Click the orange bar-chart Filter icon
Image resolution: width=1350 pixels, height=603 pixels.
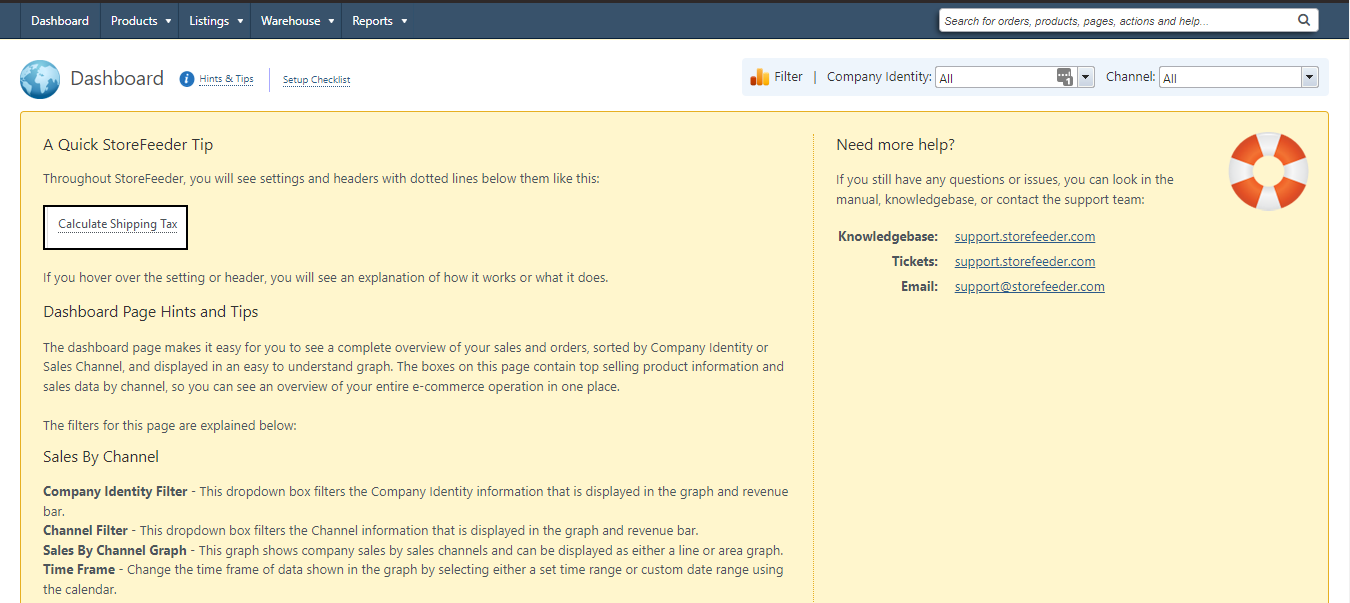click(760, 77)
